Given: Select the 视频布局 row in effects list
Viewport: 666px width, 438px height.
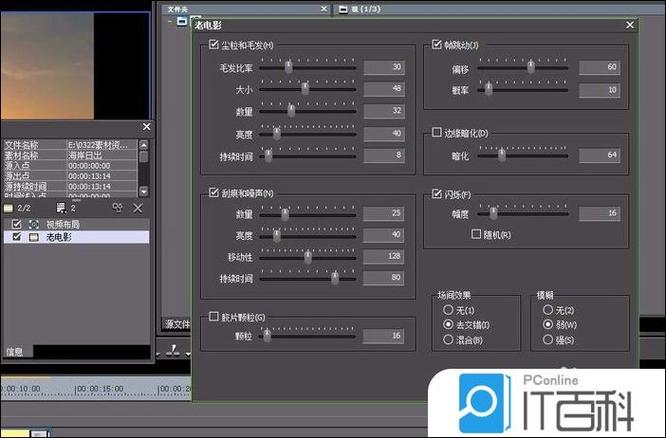Looking at the screenshot, I should [76, 224].
